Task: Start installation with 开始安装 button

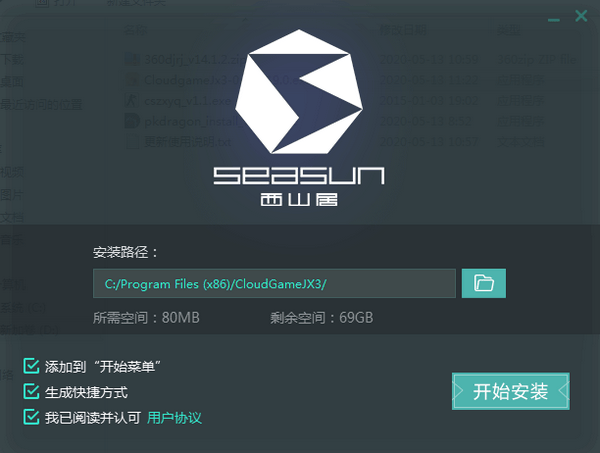Action: point(510,391)
